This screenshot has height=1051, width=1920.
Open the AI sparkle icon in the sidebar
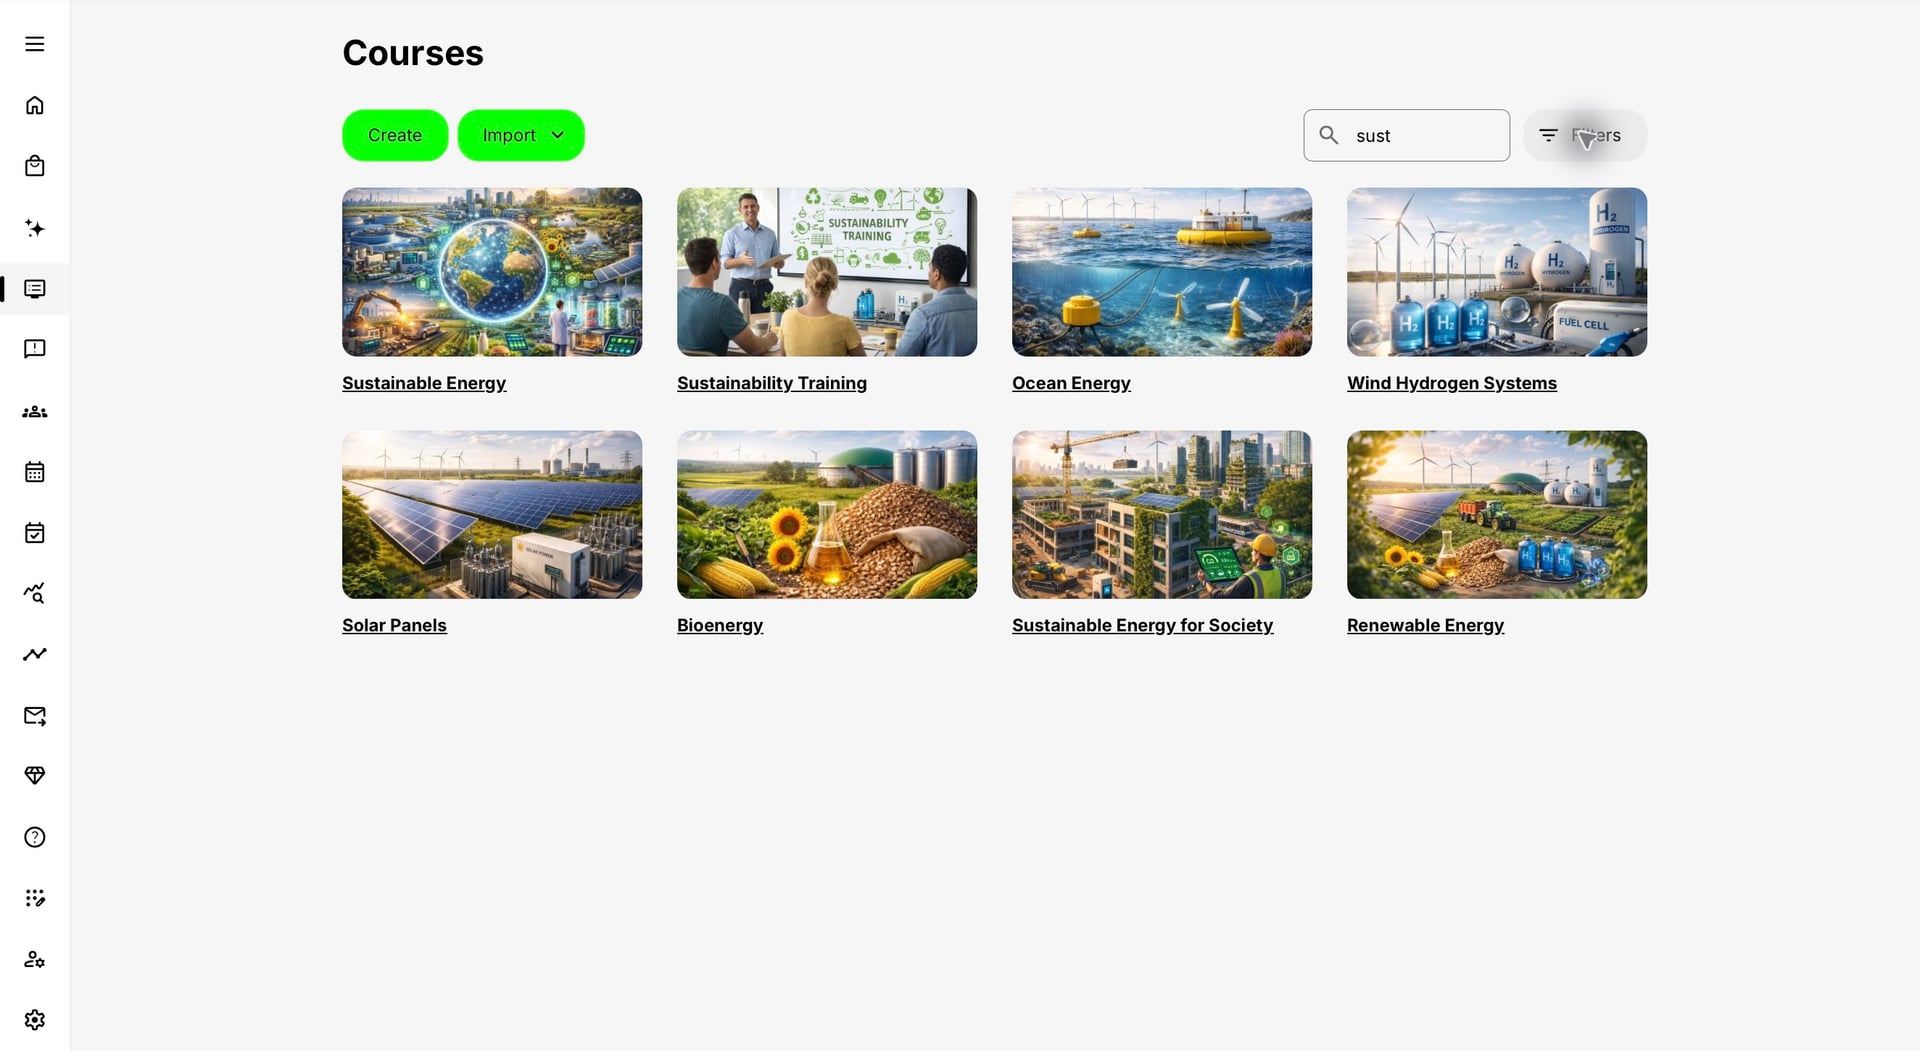(35, 228)
